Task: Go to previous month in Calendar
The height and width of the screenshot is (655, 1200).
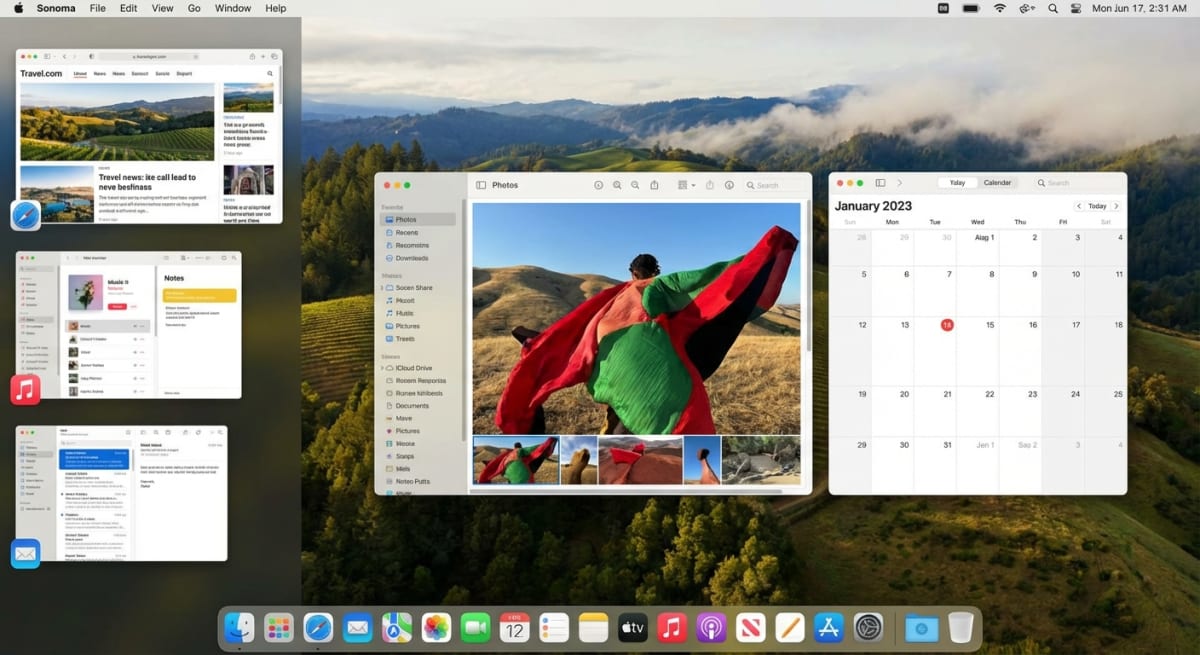Action: coord(1079,206)
